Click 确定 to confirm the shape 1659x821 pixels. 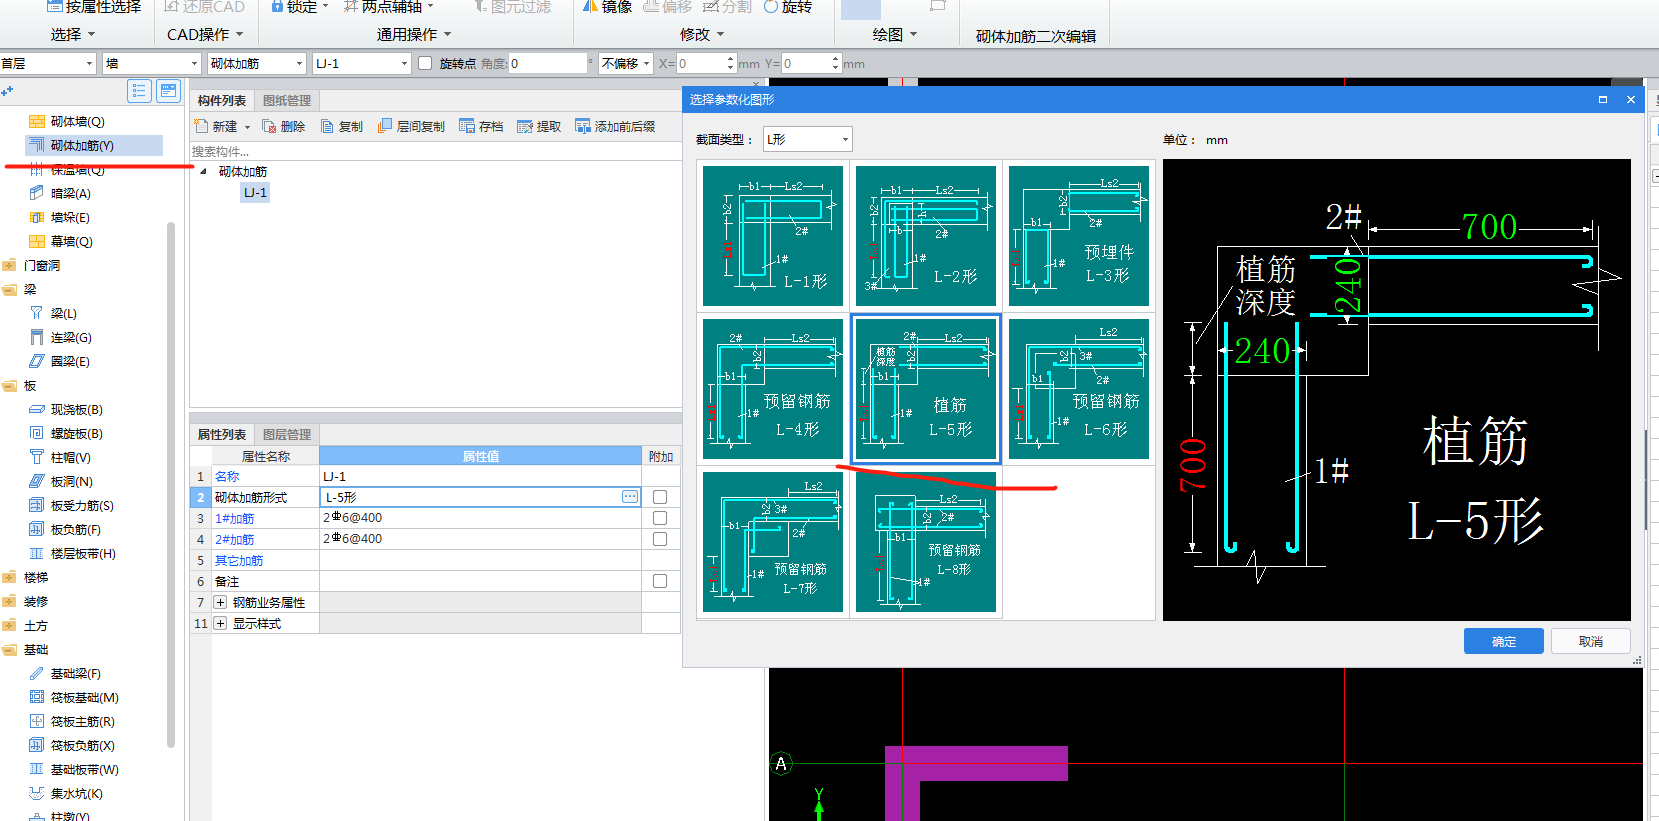(1504, 641)
